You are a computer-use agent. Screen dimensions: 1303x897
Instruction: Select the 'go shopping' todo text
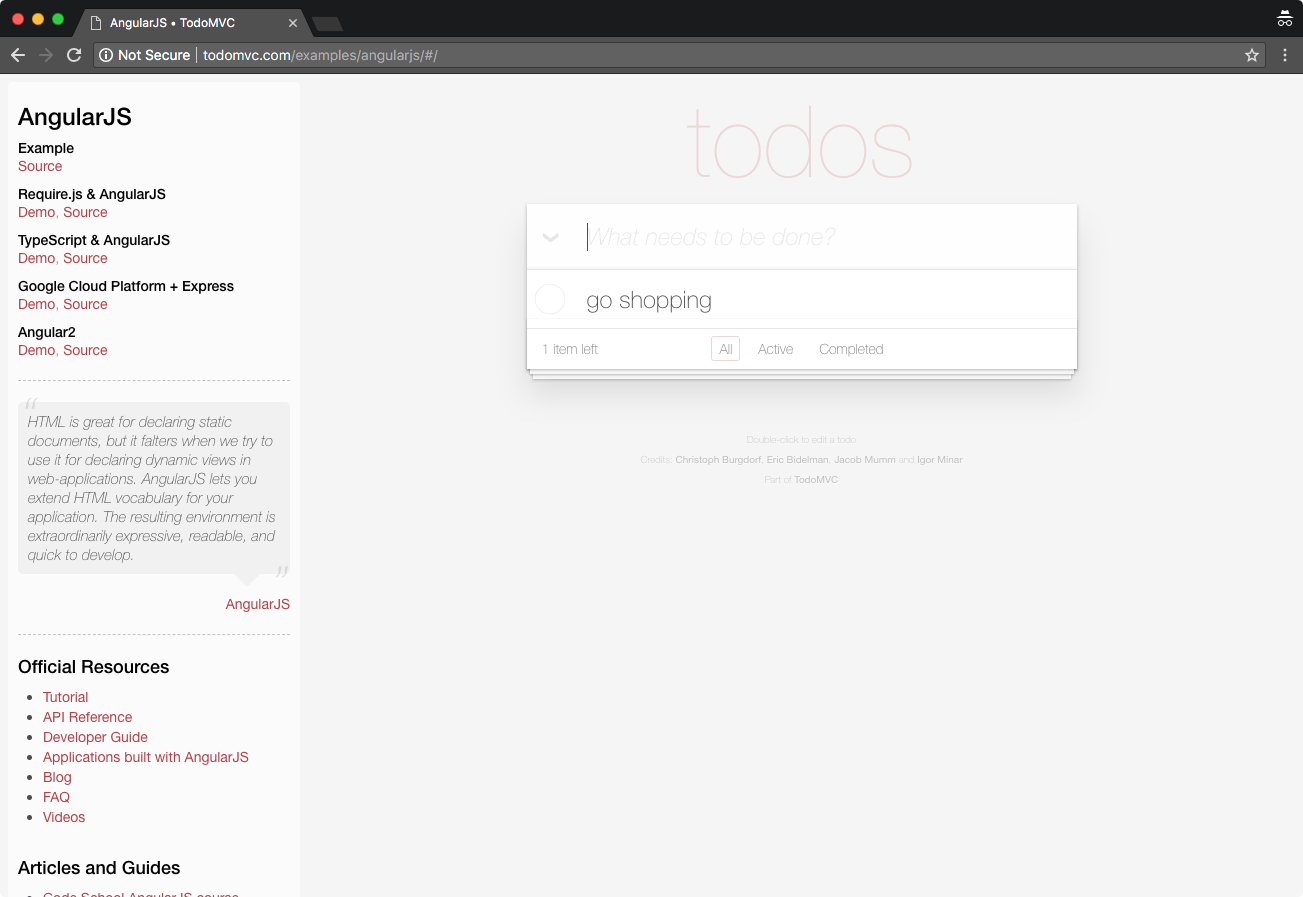tap(649, 300)
